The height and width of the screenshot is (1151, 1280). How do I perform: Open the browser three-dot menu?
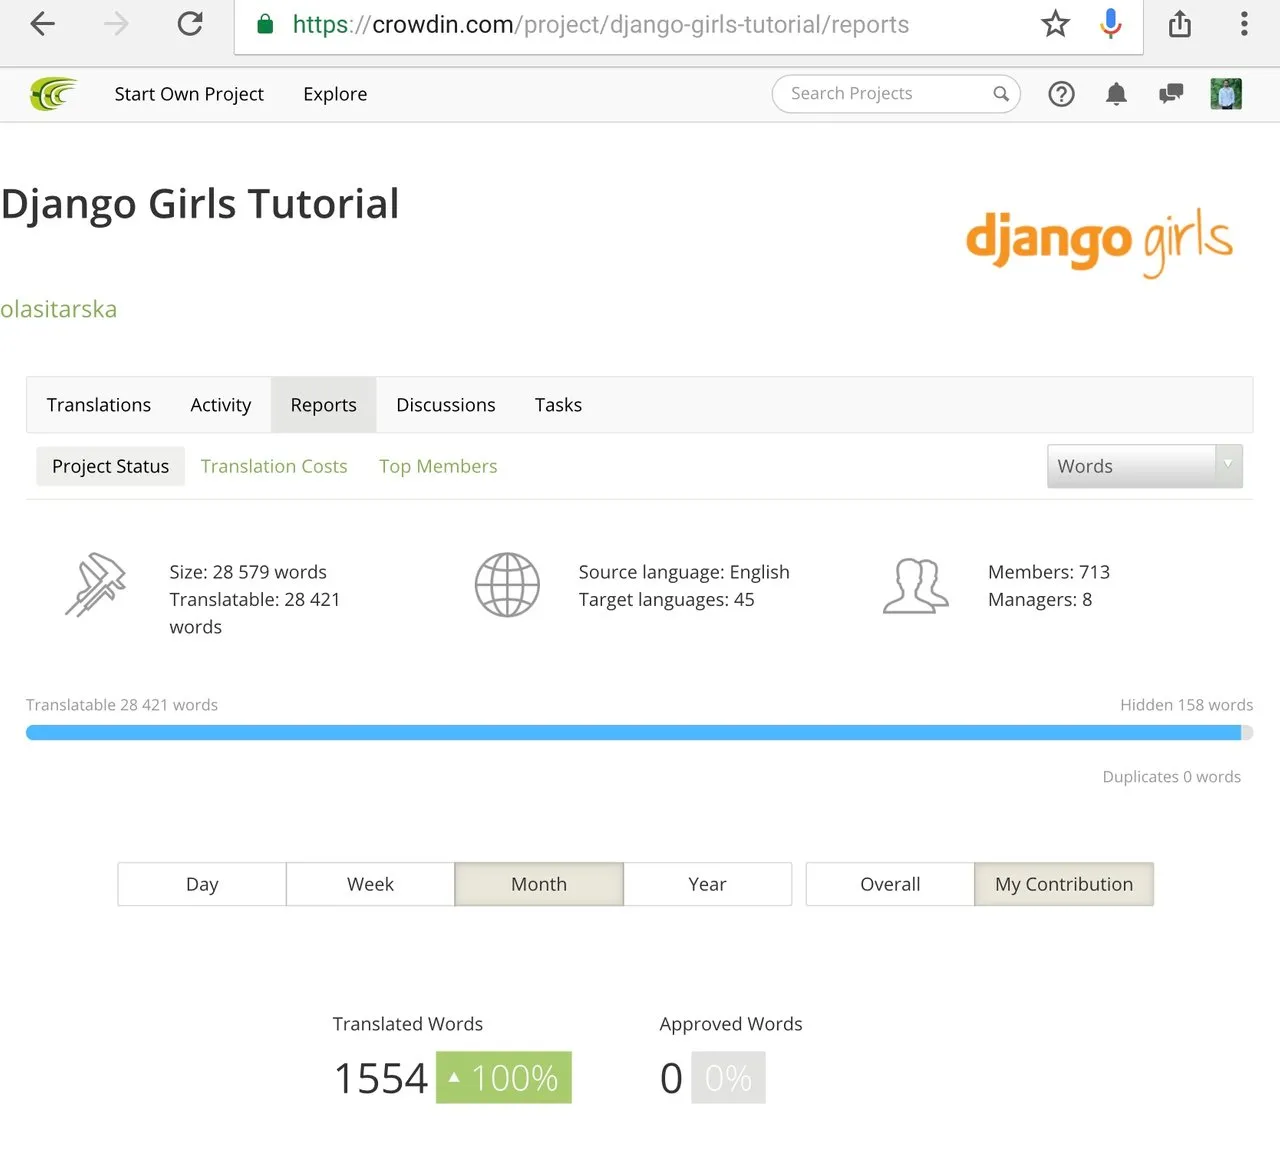pyautogui.click(x=1244, y=24)
